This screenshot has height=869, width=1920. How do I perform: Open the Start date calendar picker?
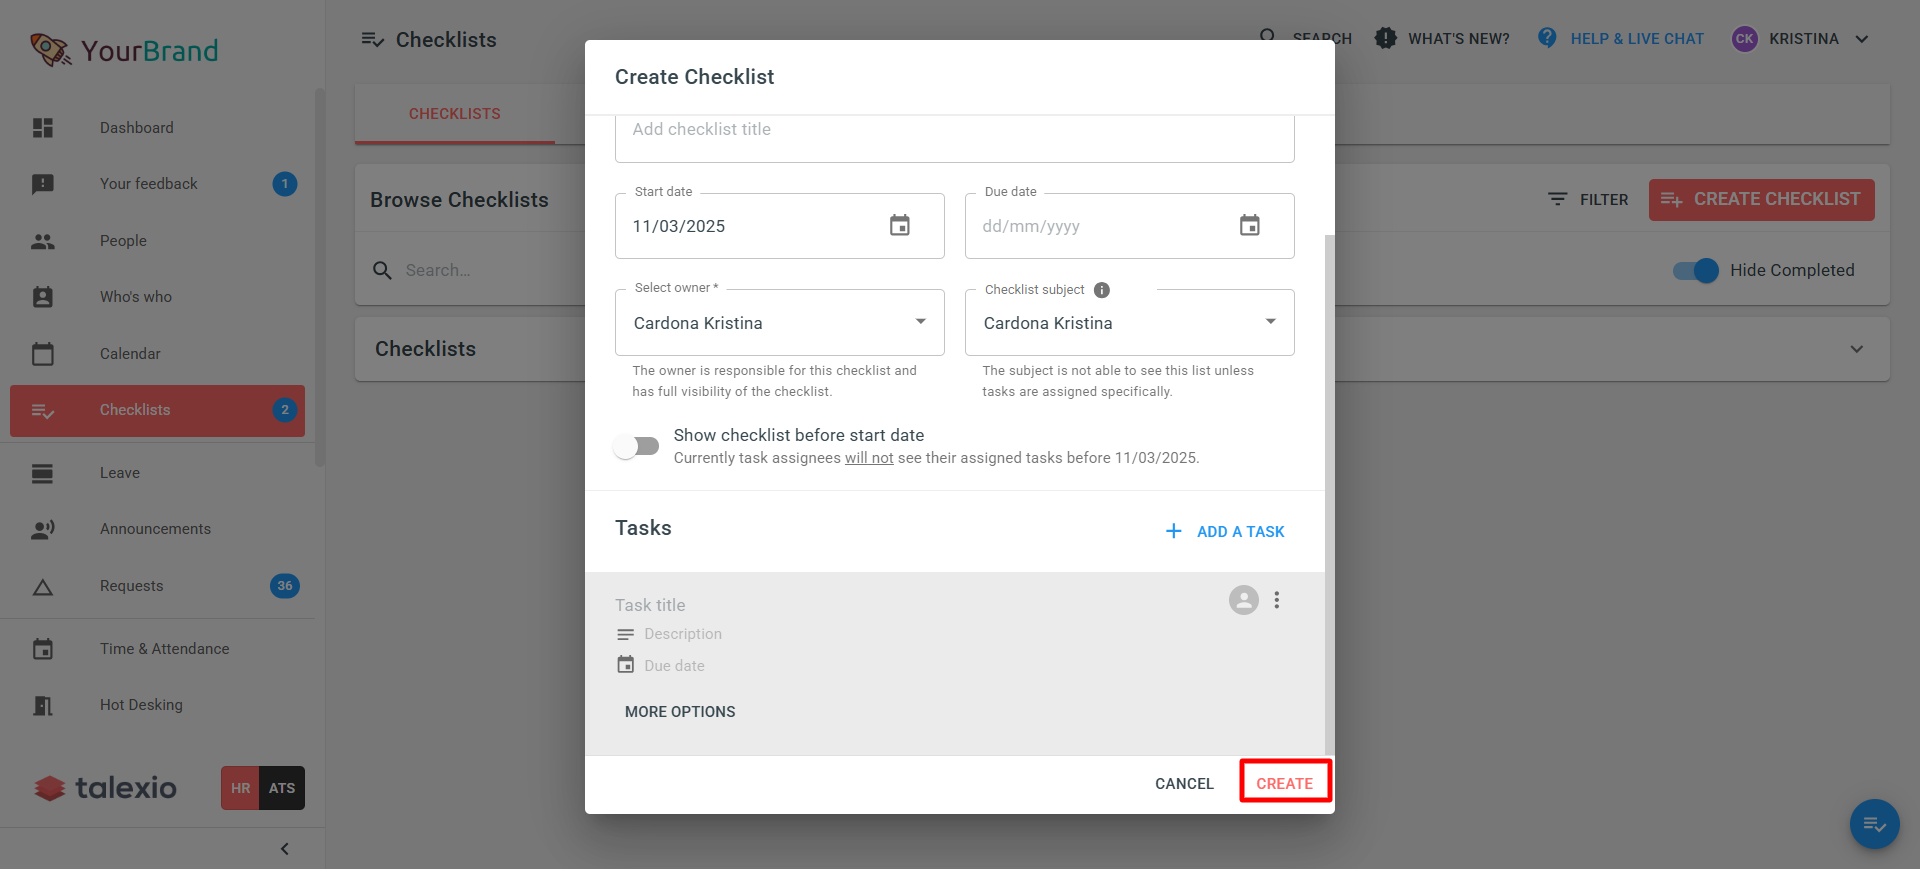point(900,226)
